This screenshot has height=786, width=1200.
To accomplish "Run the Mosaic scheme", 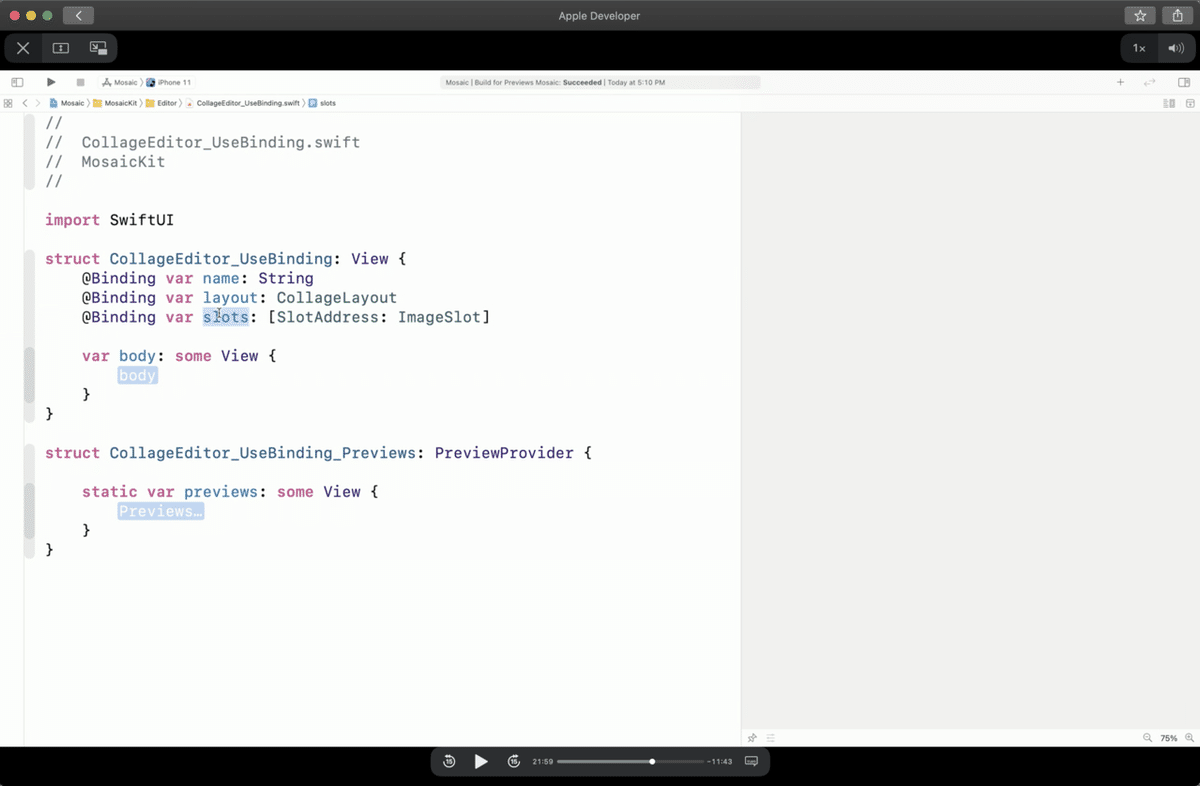I will (51, 82).
